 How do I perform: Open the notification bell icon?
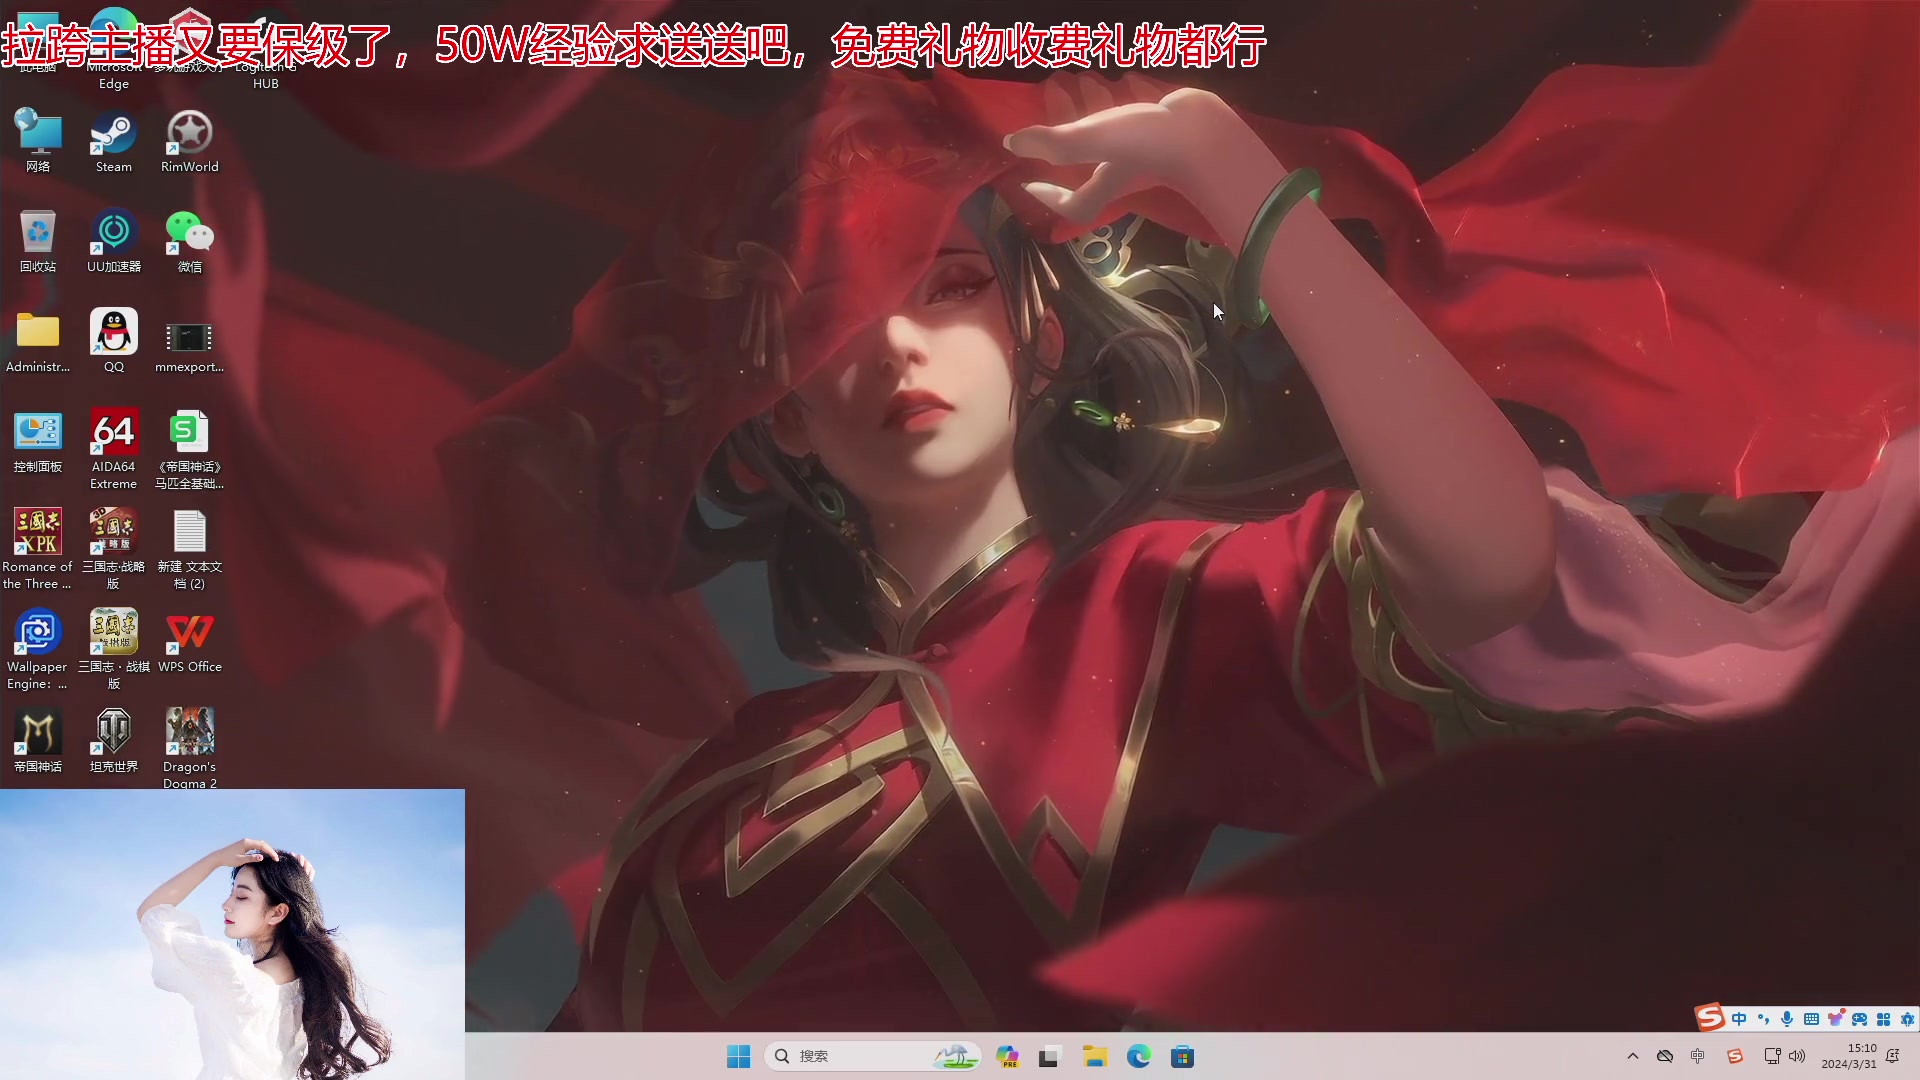click(x=1892, y=1056)
